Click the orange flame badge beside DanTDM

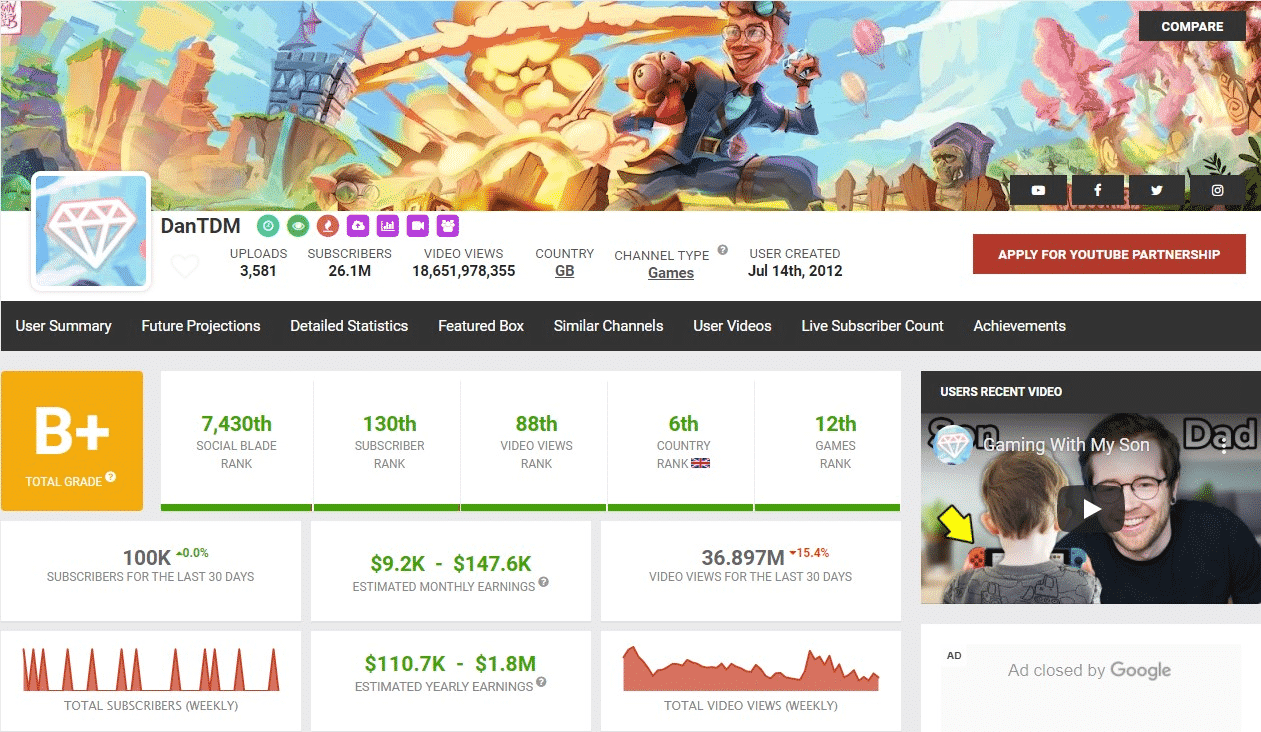(327, 226)
